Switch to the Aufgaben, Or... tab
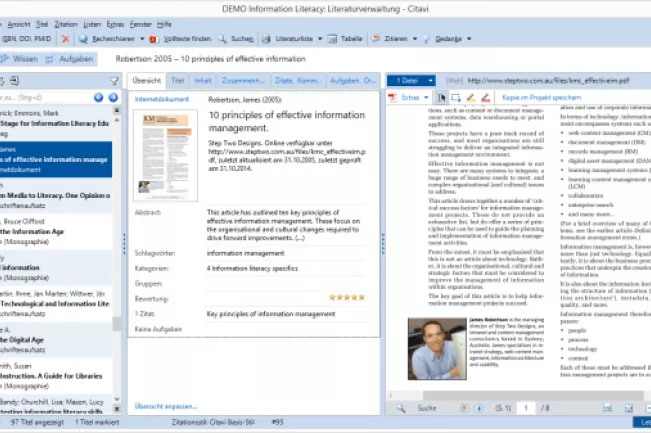 [352, 81]
